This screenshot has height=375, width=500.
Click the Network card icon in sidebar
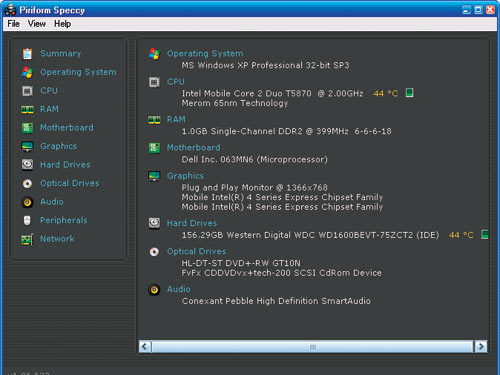coord(27,239)
